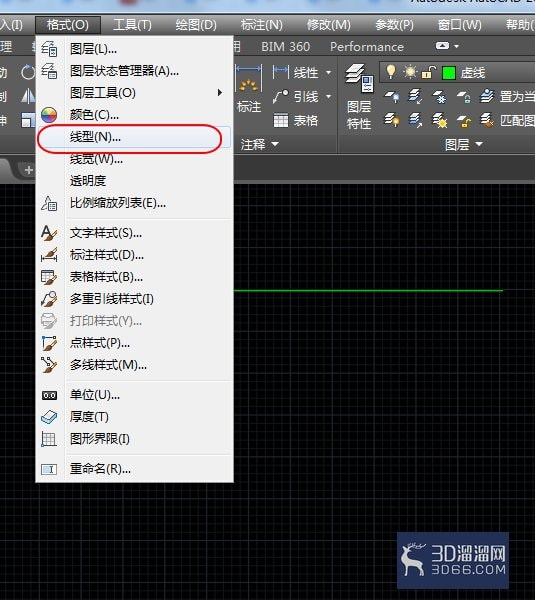Image resolution: width=535 pixels, height=600 pixels.
Task: Open 标注样式(D)... entry
Action: pyautogui.click(x=134, y=255)
